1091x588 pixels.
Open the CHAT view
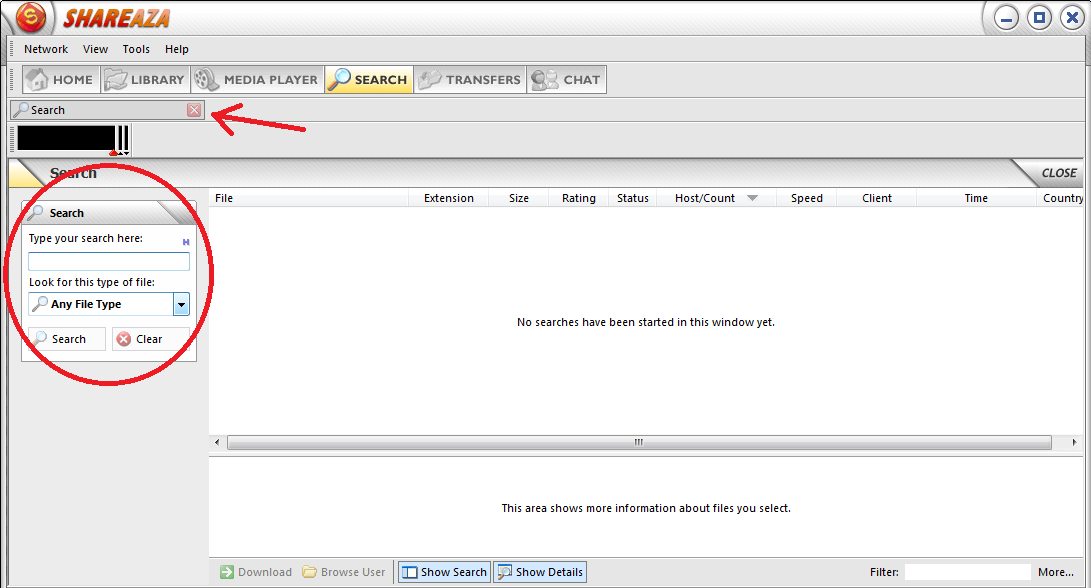[566, 79]
